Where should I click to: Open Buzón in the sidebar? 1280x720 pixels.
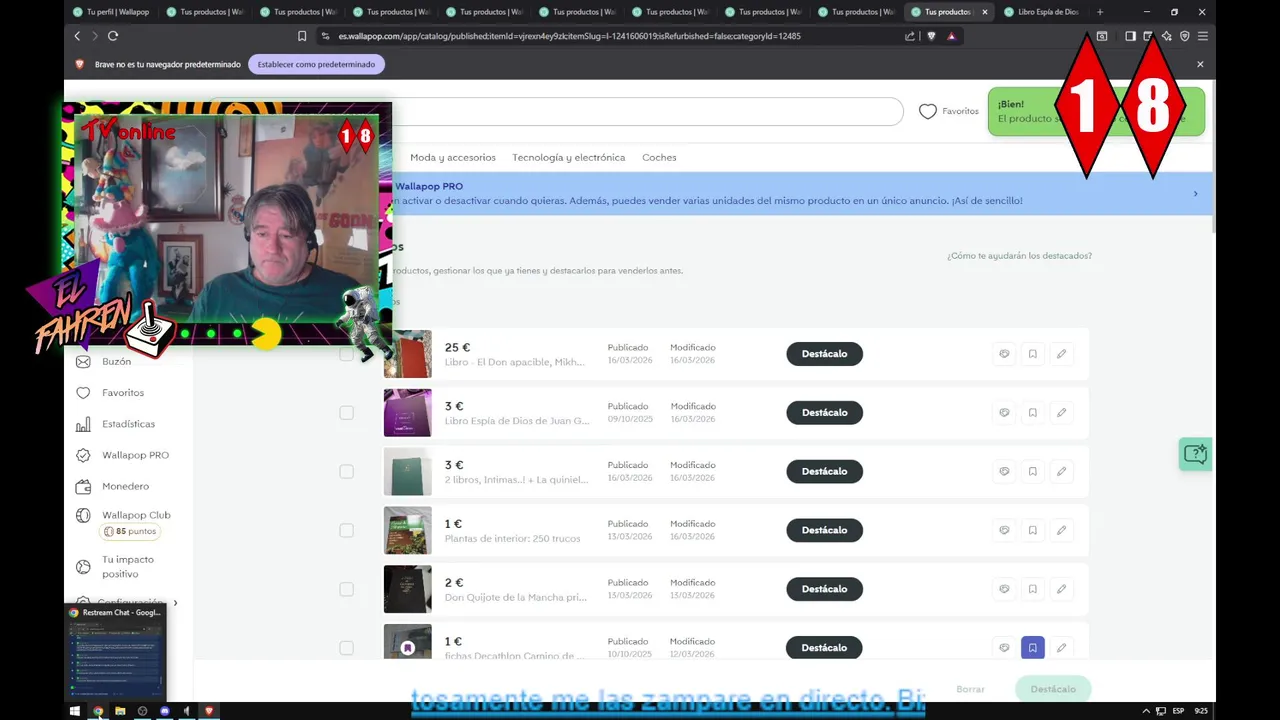point(104,362)
